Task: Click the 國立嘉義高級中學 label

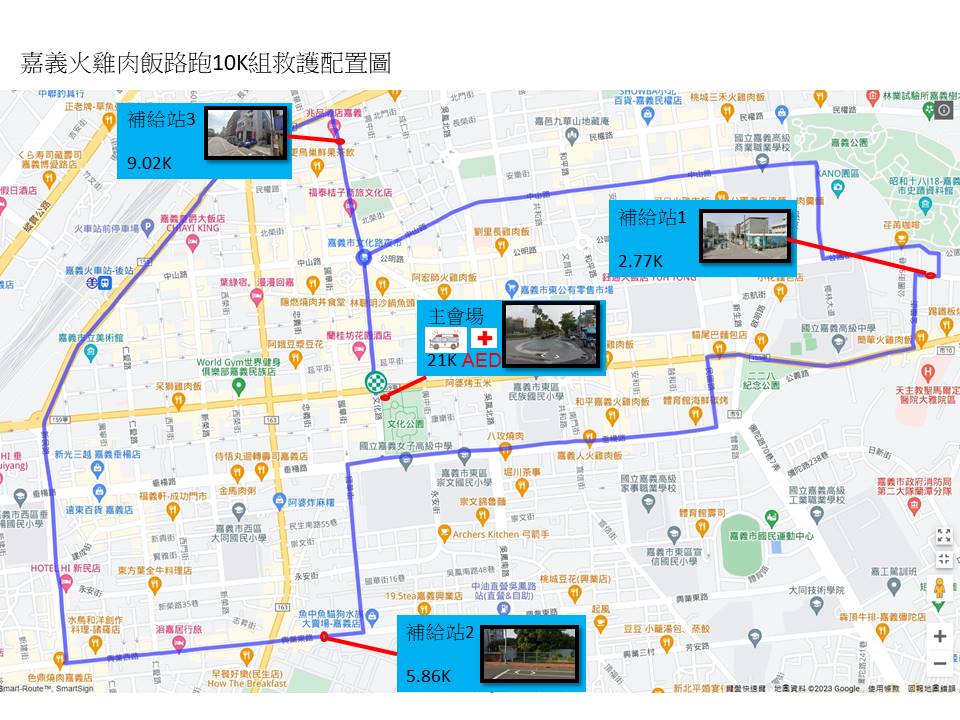Action: [838, 328]
